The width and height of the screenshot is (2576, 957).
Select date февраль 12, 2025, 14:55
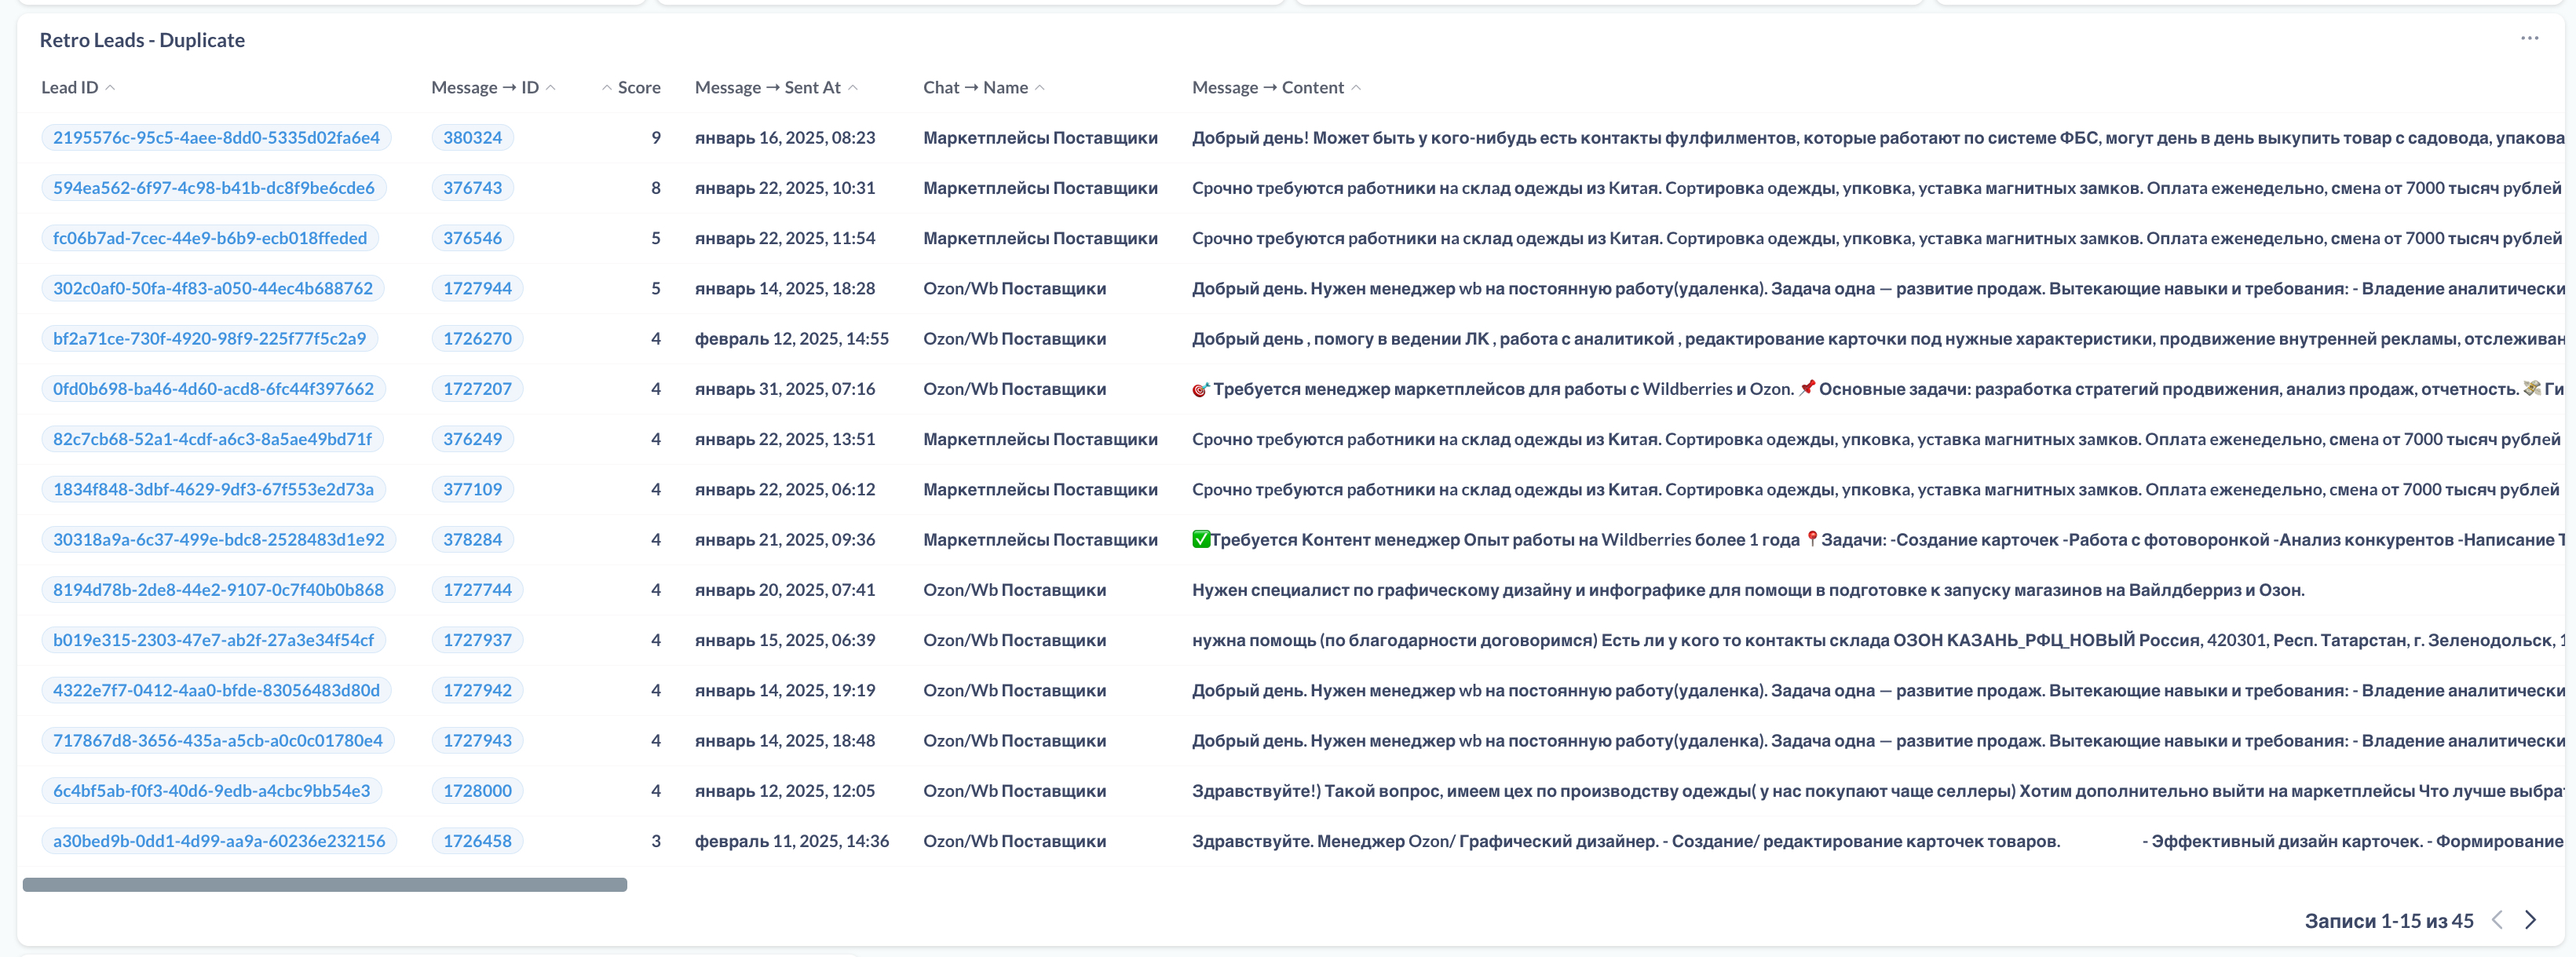click(x=792, y=338)
